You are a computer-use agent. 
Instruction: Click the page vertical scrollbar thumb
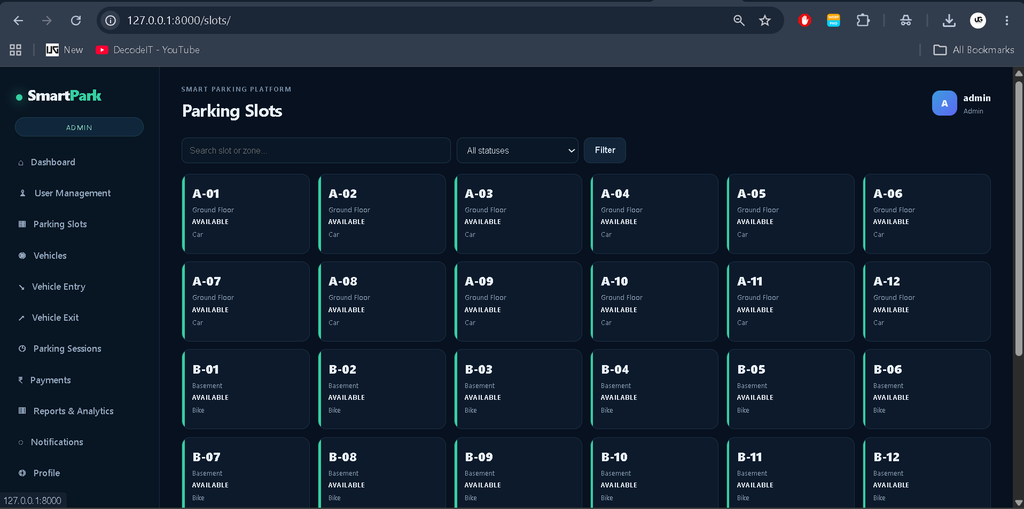coord(1018,219)
